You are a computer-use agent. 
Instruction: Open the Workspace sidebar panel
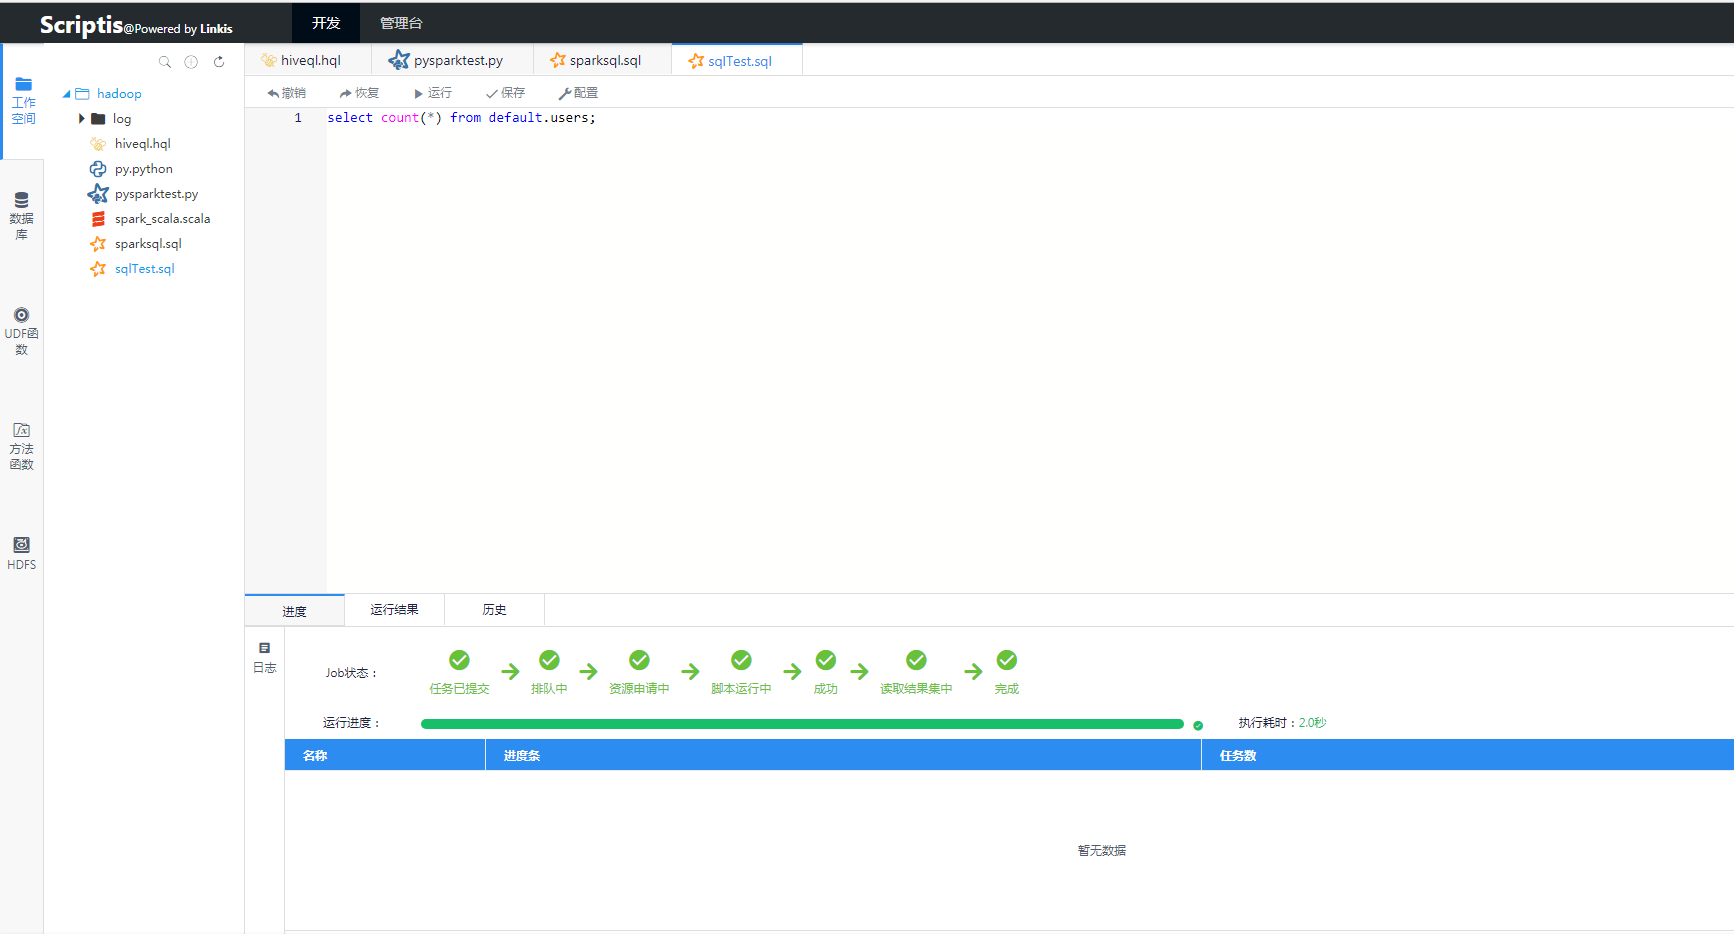[x=22, y=101]
